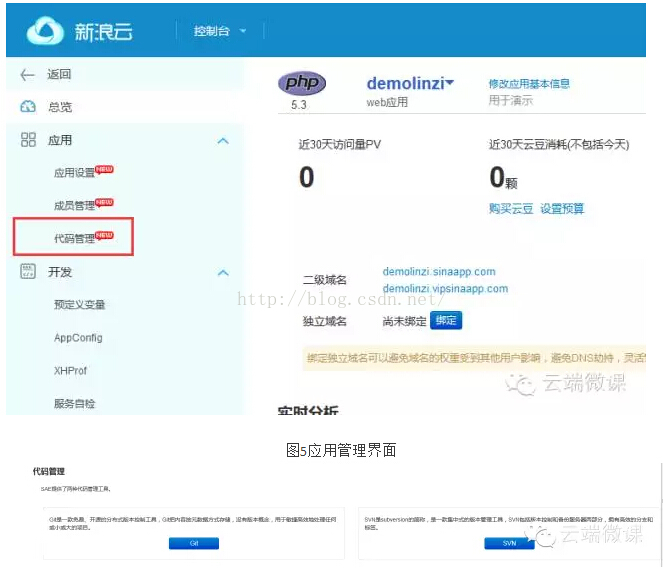665x576 pixels.
Task: Click the 尚未绑定 status text
Action: click(404, 321)
